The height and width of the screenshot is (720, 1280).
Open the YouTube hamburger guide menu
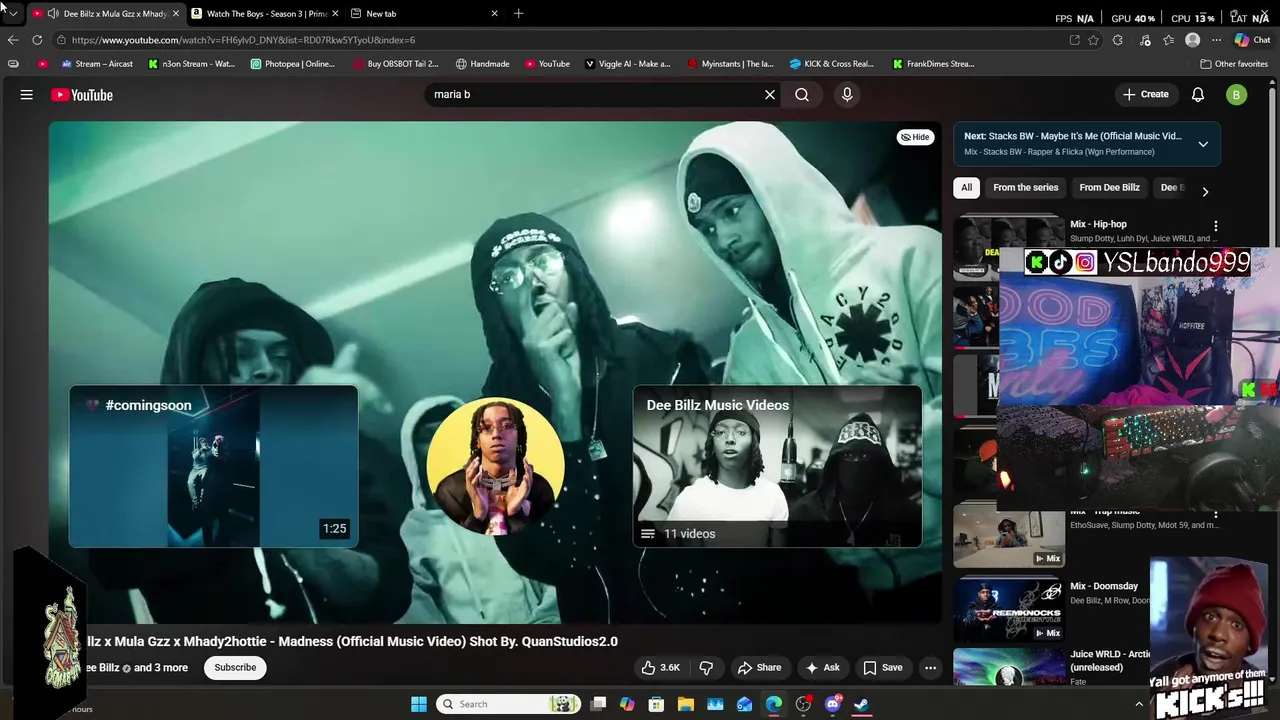coord(27,95)
